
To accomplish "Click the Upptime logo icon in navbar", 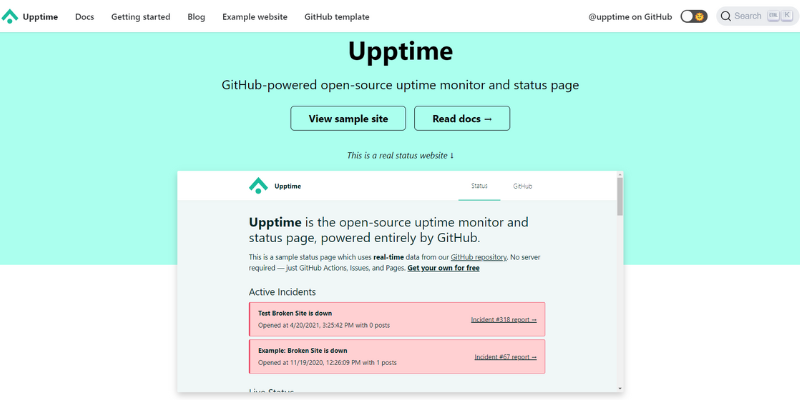I will pos(10,16).
